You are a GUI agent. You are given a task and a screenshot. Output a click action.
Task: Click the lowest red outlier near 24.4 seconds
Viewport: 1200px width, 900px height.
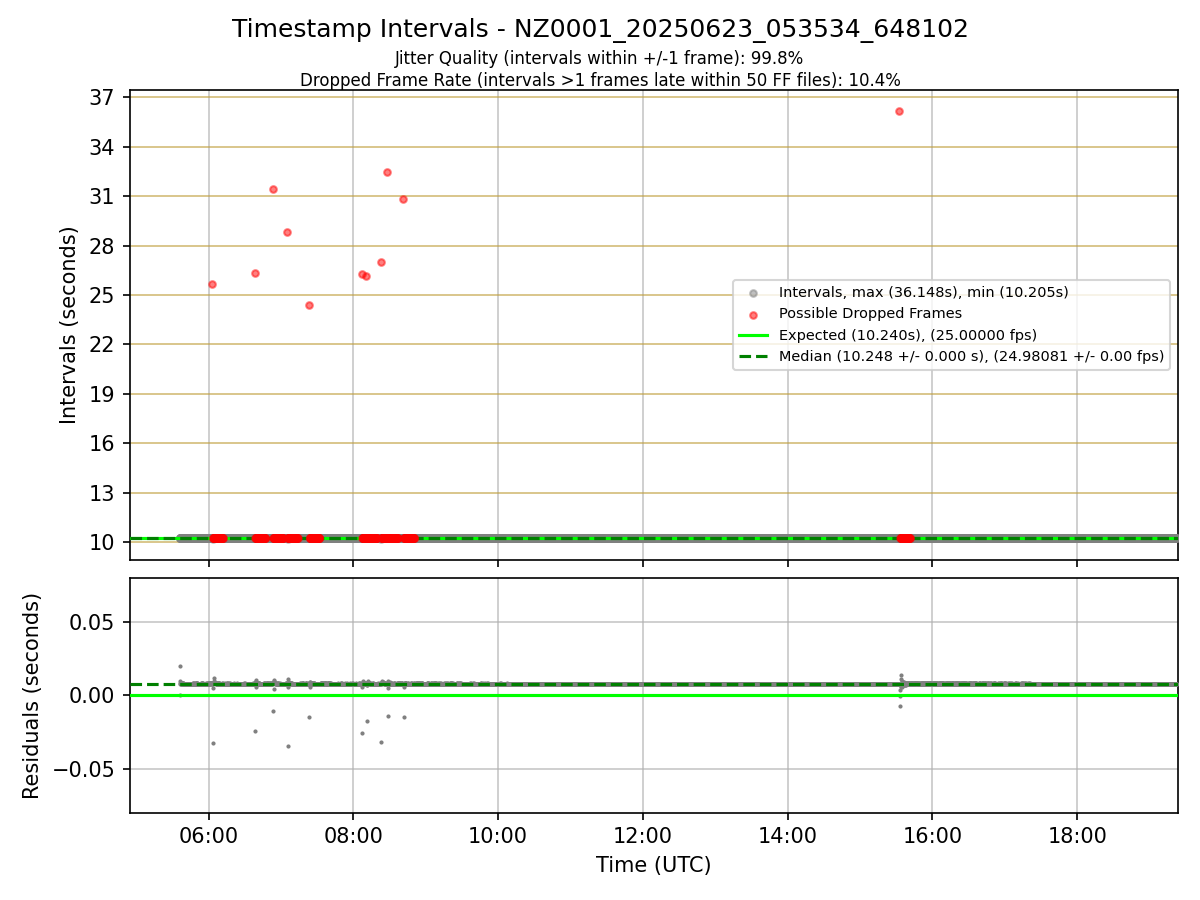[x=309, y=305]
